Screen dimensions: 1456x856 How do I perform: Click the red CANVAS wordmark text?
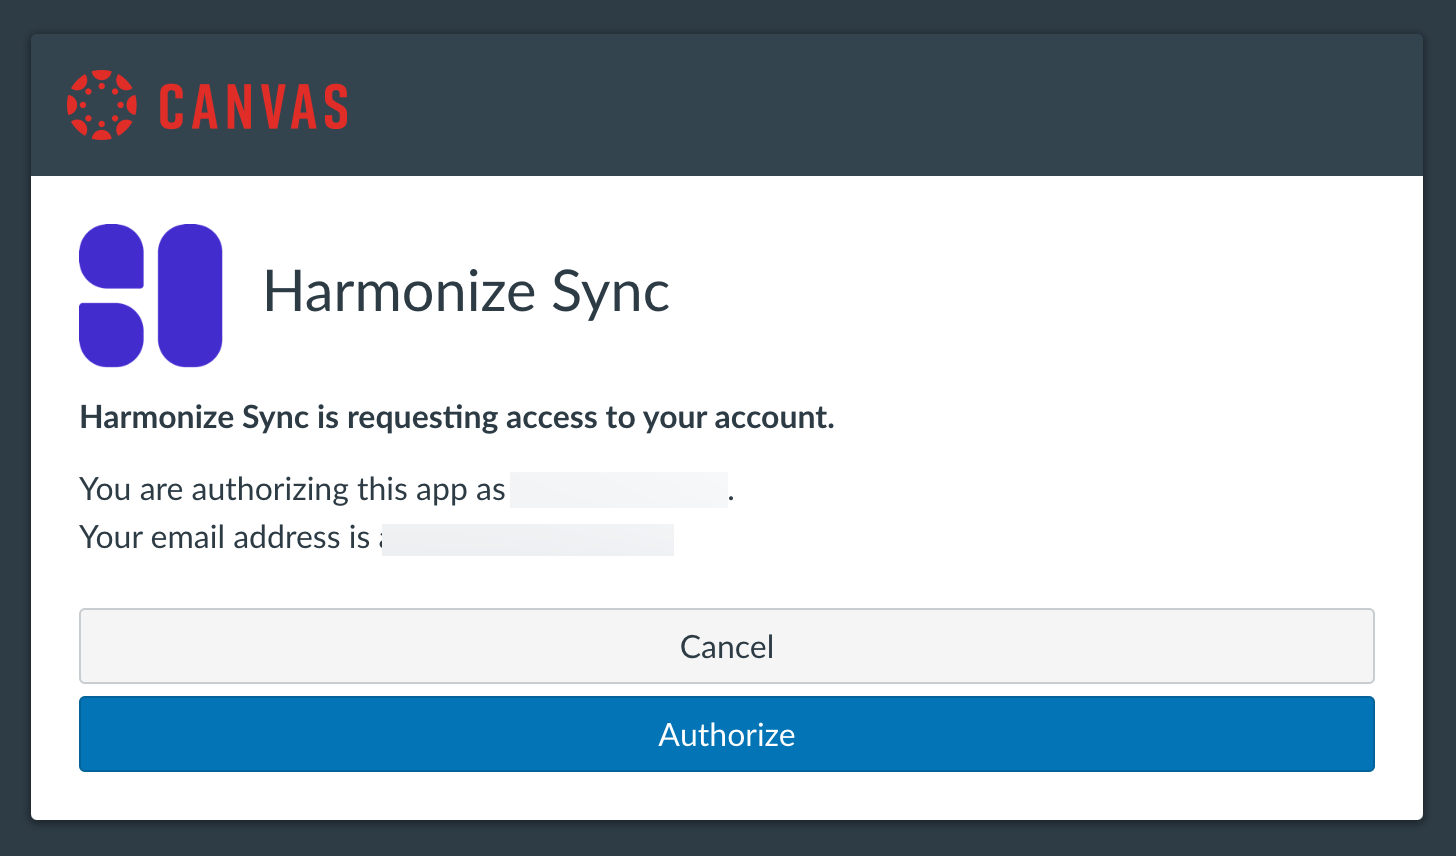click(253, 107)
